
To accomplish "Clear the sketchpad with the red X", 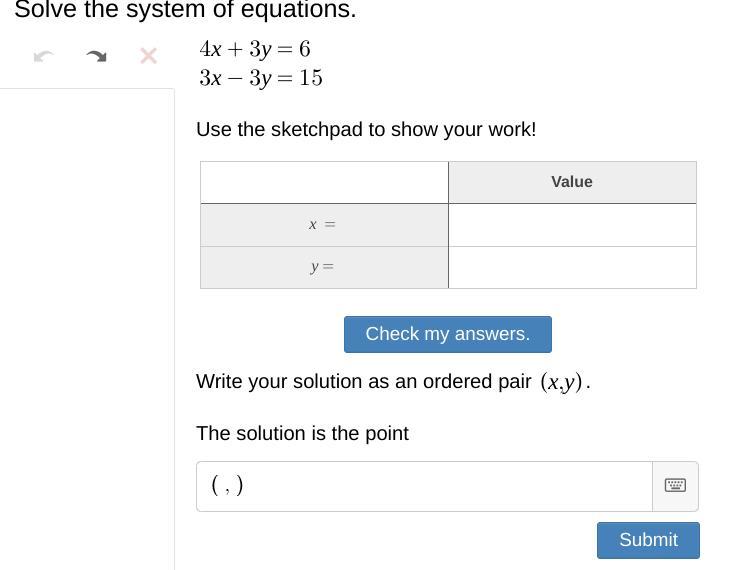I will (x=148, y=56).
